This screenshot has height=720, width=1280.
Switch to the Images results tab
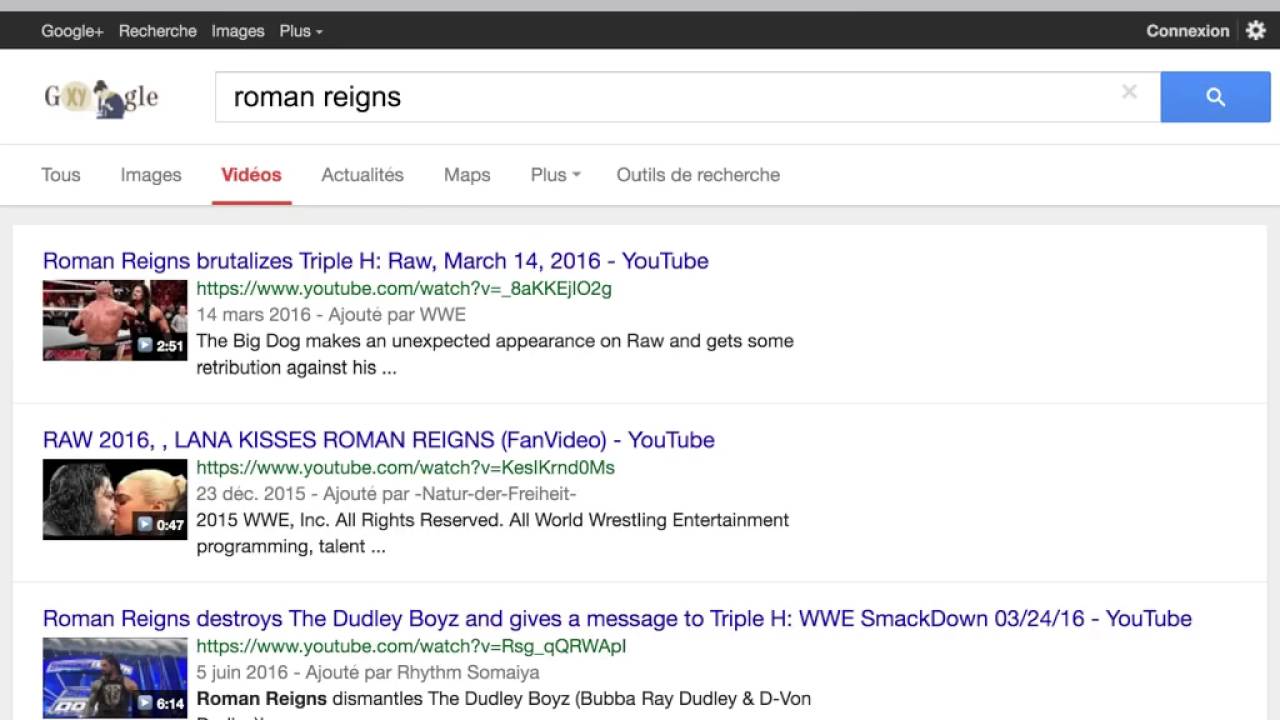(x=151, y=175)
